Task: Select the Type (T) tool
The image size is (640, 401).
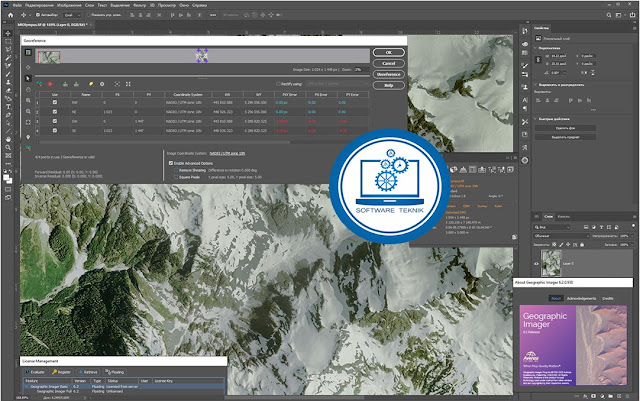Action: 8,107
